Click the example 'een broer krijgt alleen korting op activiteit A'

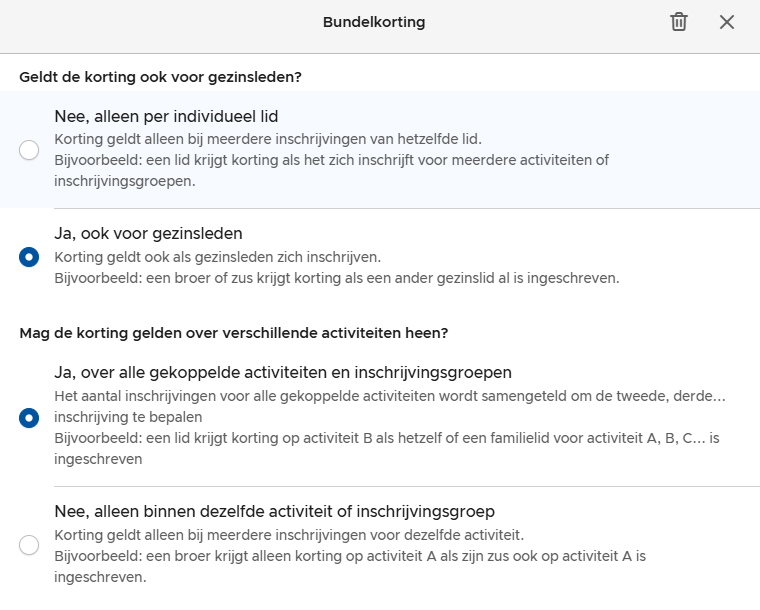(x=350, y=556)
